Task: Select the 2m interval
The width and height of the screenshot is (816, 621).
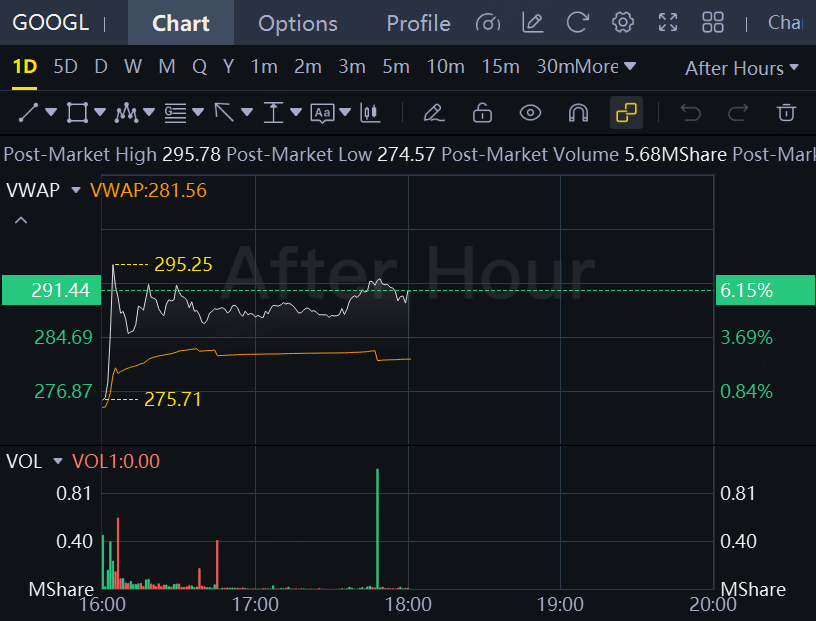Action: (308, 67)
